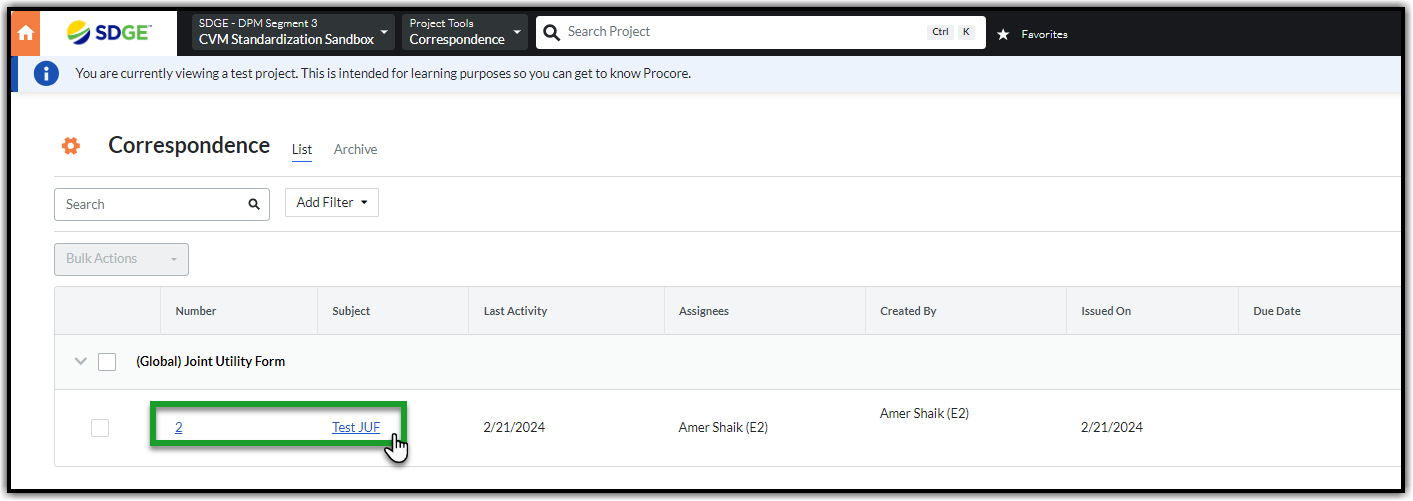Open the Project Tools Correspondence dropdown
The image size is (1413, 501).
click(x=466, y=32)
